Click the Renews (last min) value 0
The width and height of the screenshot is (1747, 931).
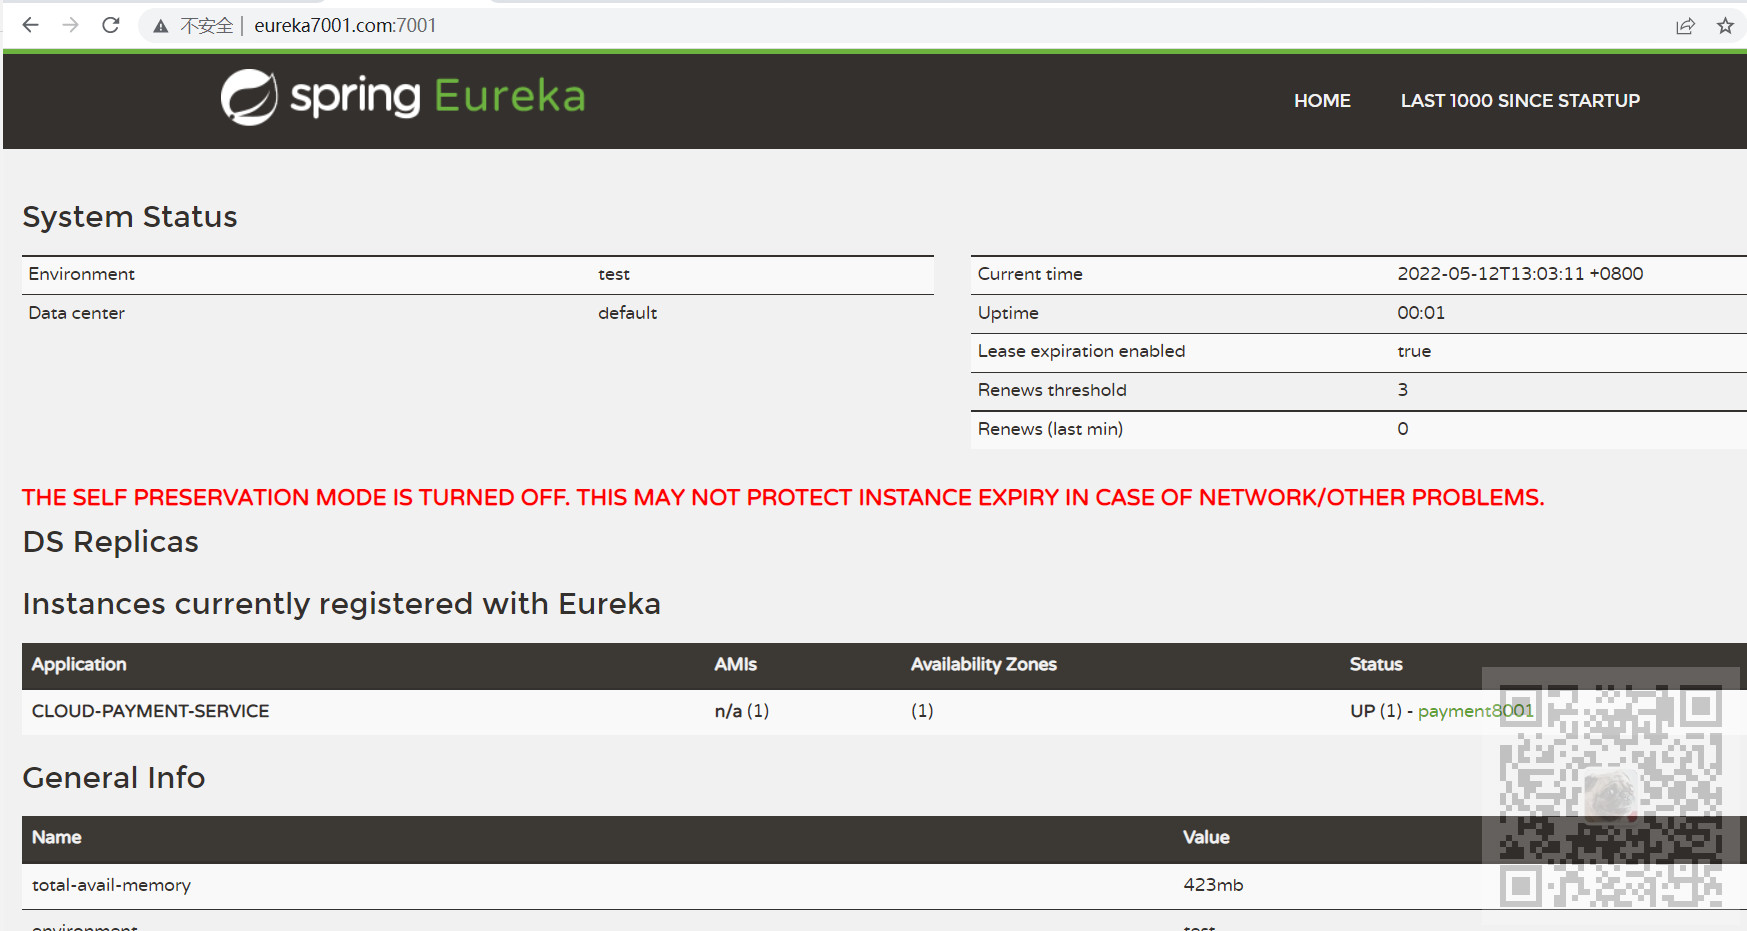1403,429
